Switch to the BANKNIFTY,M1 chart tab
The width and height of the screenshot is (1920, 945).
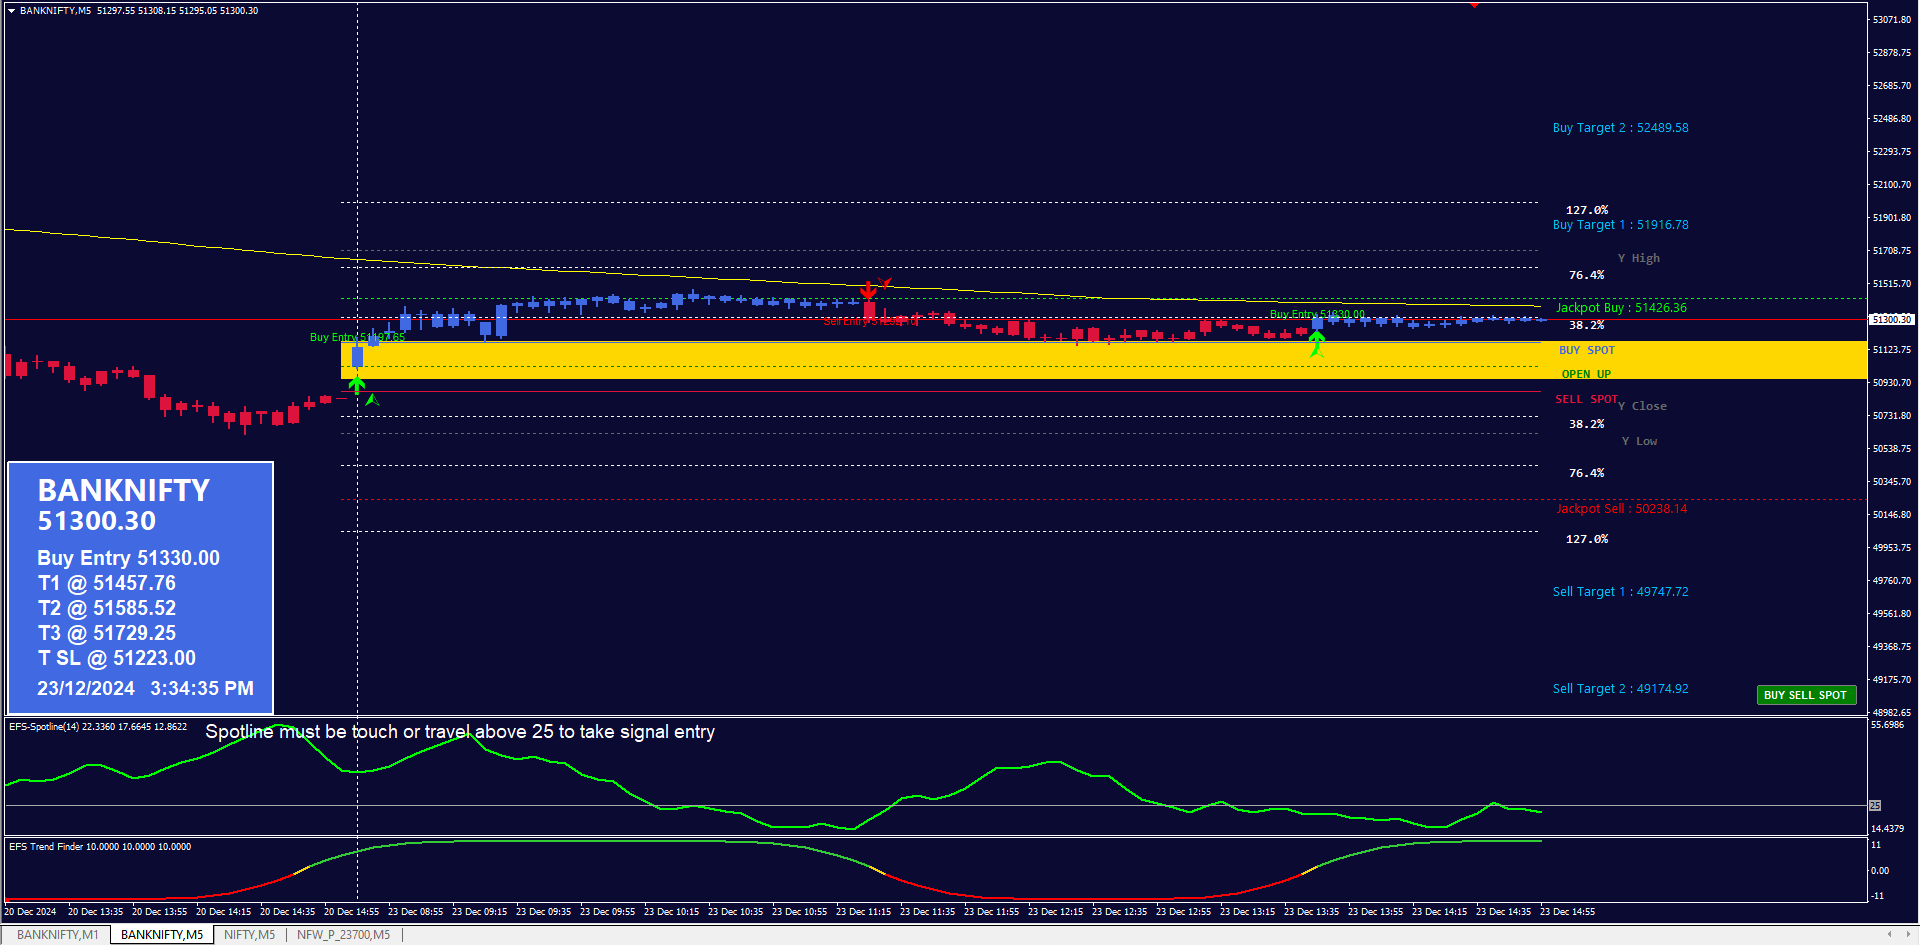tap(57, 935)
